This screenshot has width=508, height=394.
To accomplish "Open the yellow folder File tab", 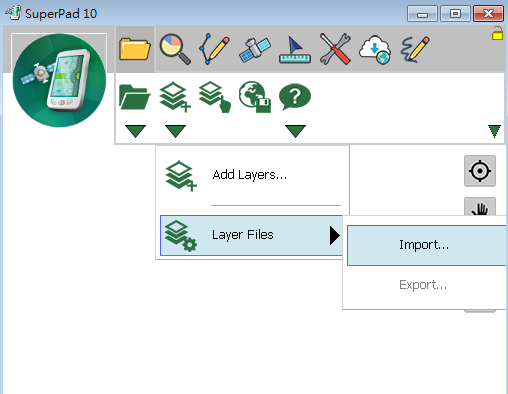I will tap(135, 49).
